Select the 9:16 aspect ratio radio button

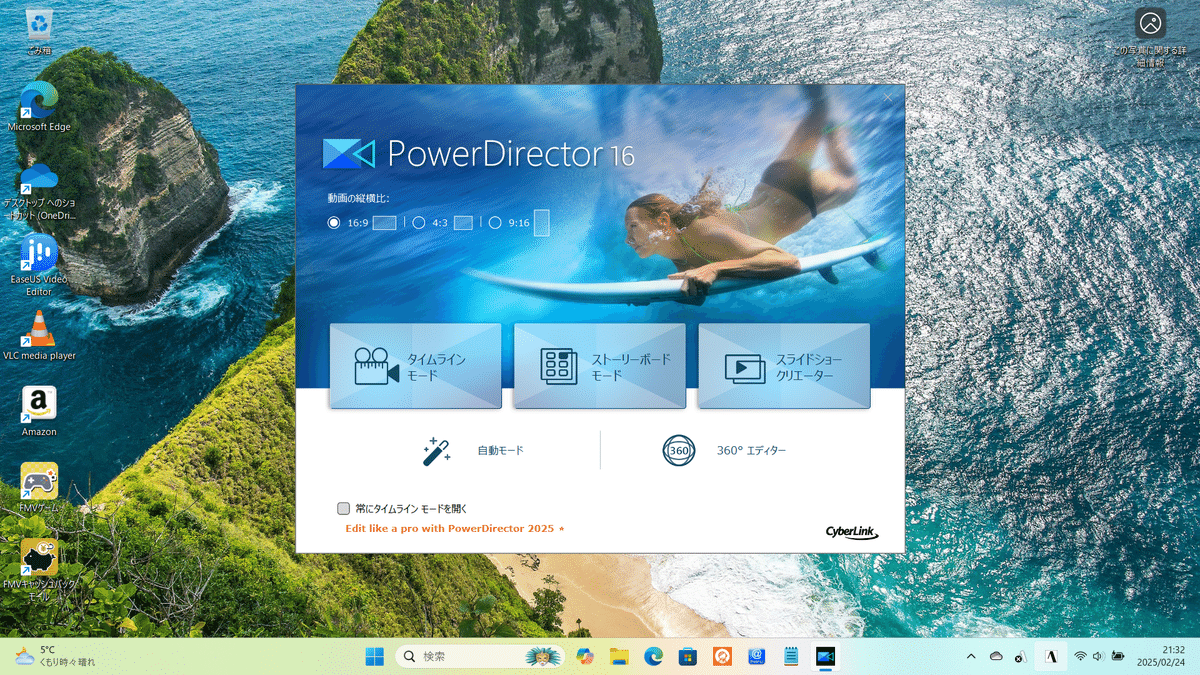pos(495,223)
